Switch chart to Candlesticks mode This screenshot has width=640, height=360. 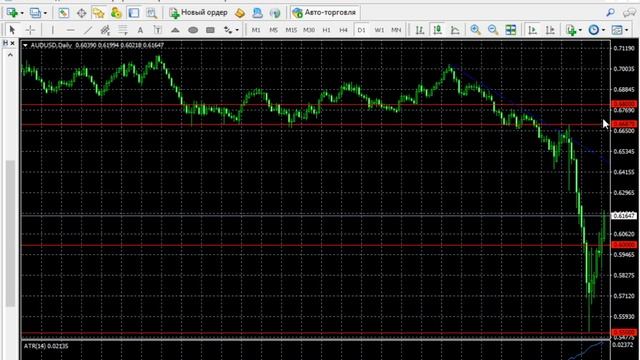[438, 30]
